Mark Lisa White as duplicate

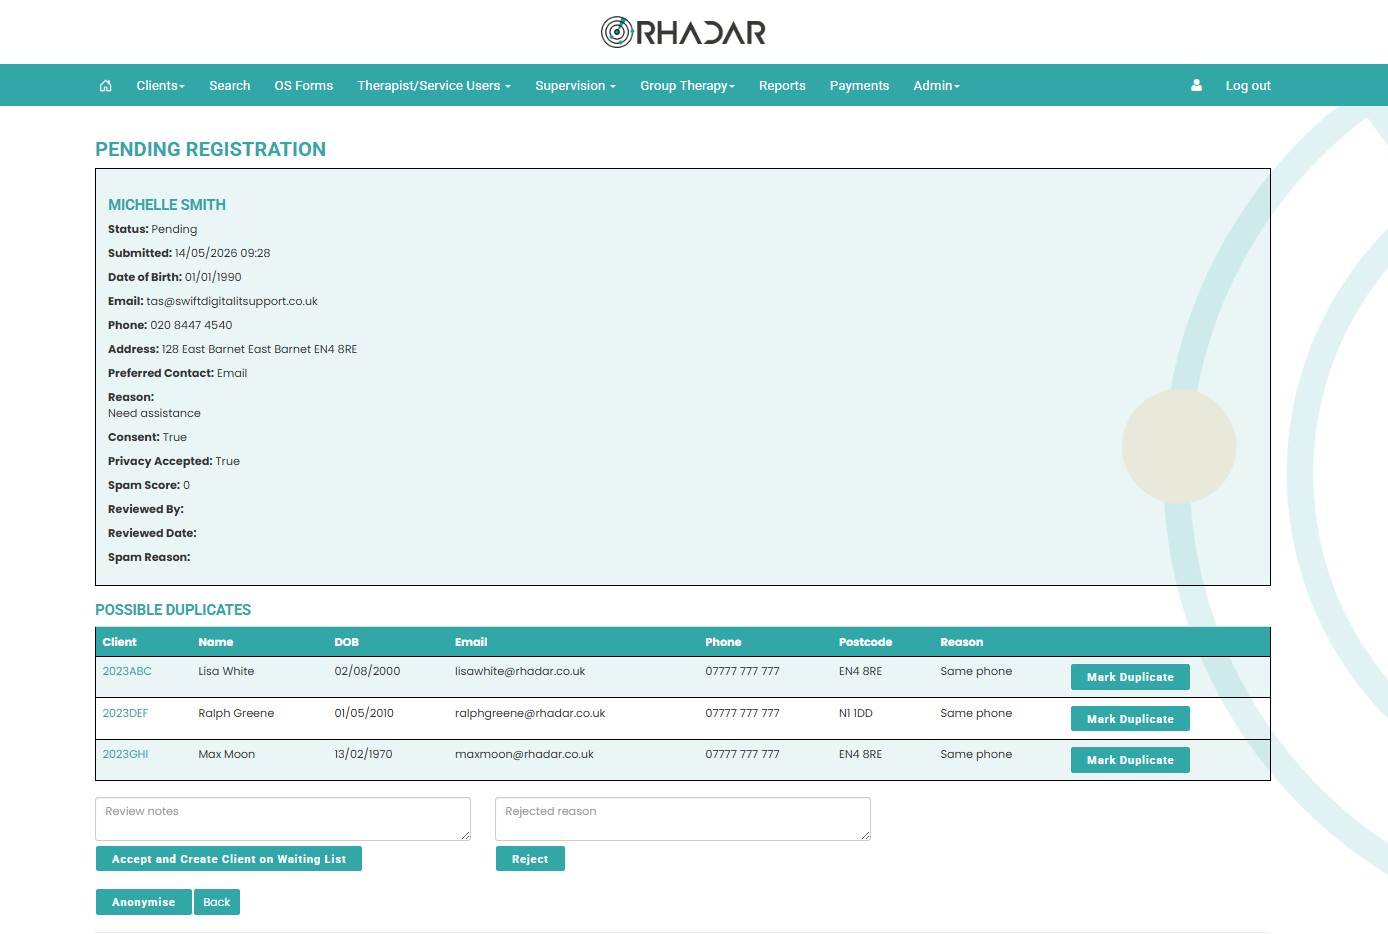[x=1130, y=677]
